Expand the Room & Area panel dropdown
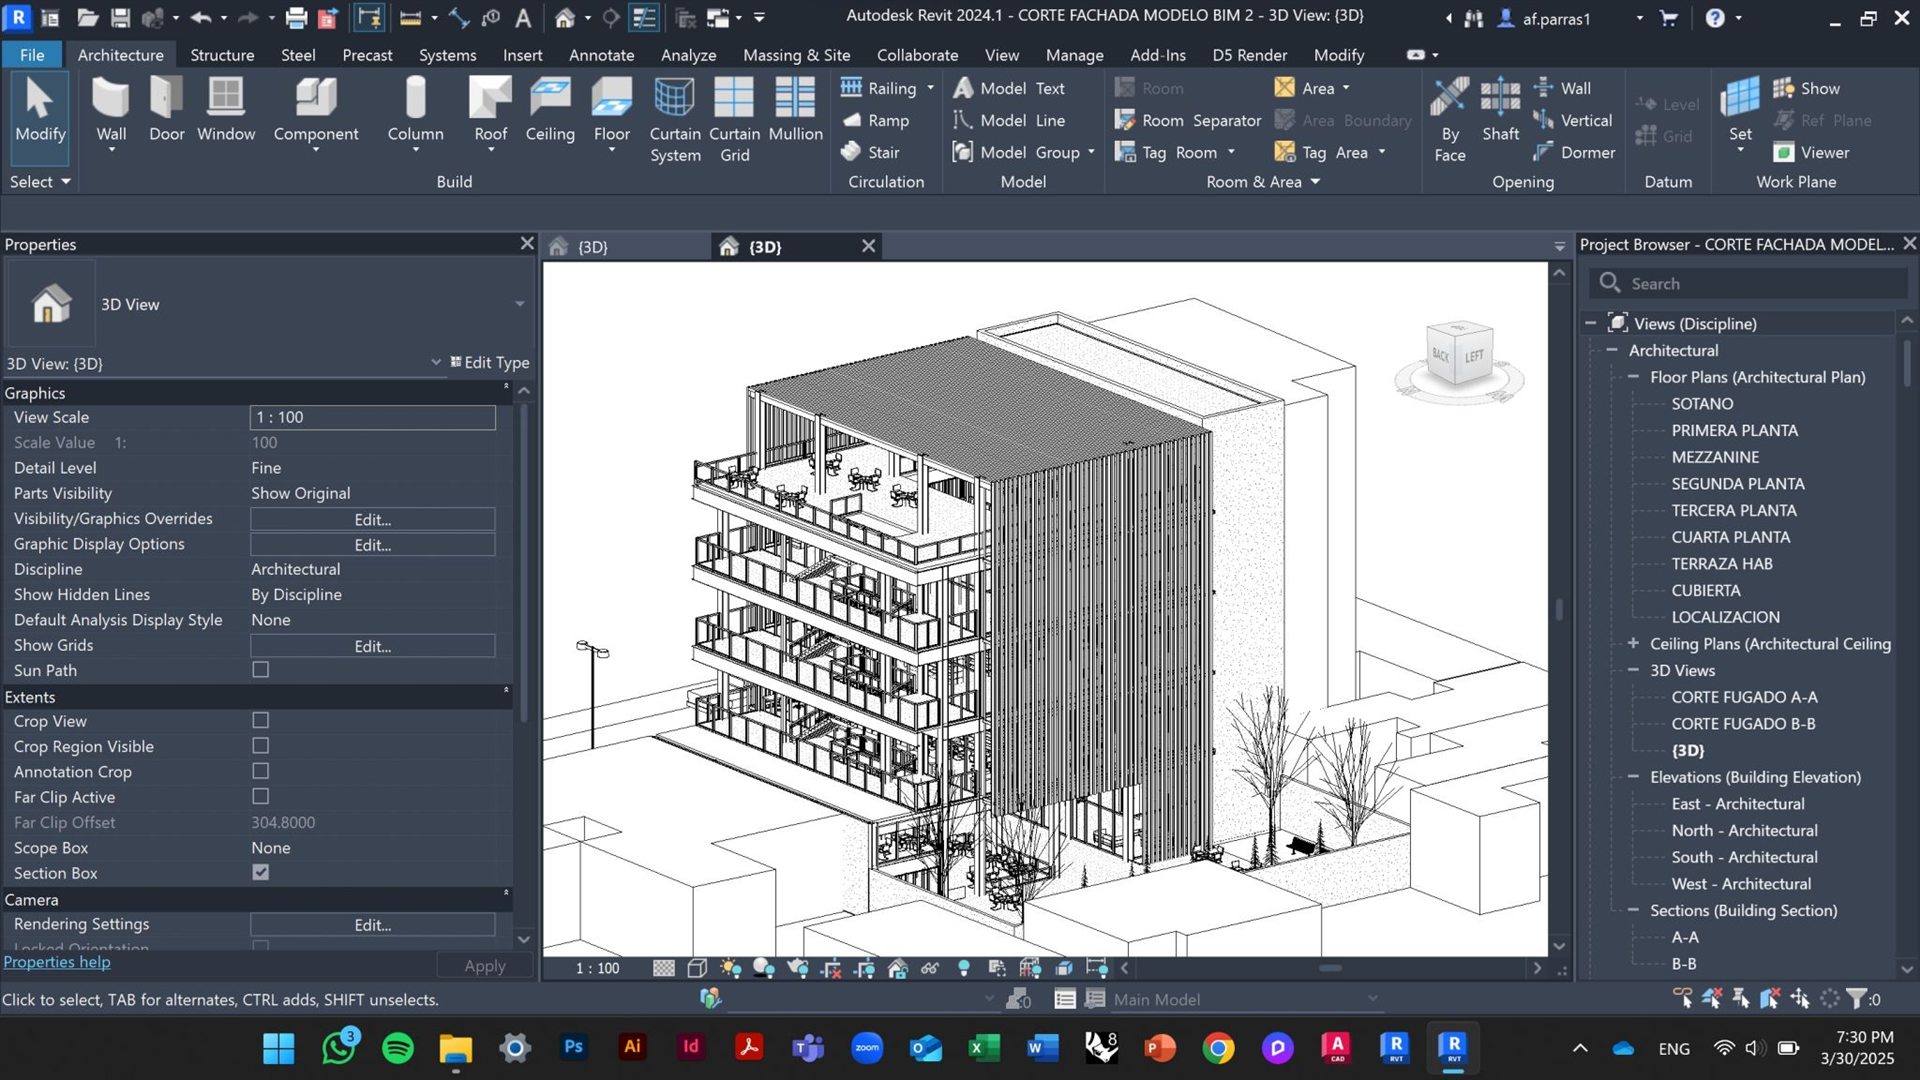 pyautogui.click(x=1263, y=181)
